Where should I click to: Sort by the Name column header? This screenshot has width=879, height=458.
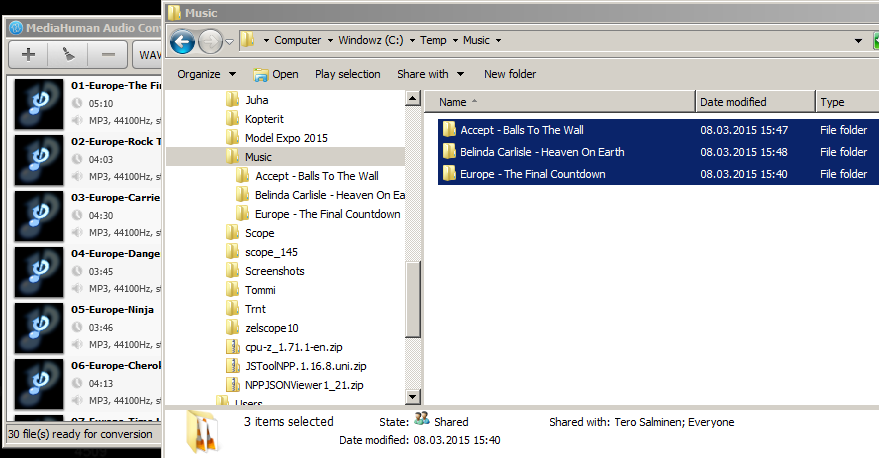[x=559, y=102]
